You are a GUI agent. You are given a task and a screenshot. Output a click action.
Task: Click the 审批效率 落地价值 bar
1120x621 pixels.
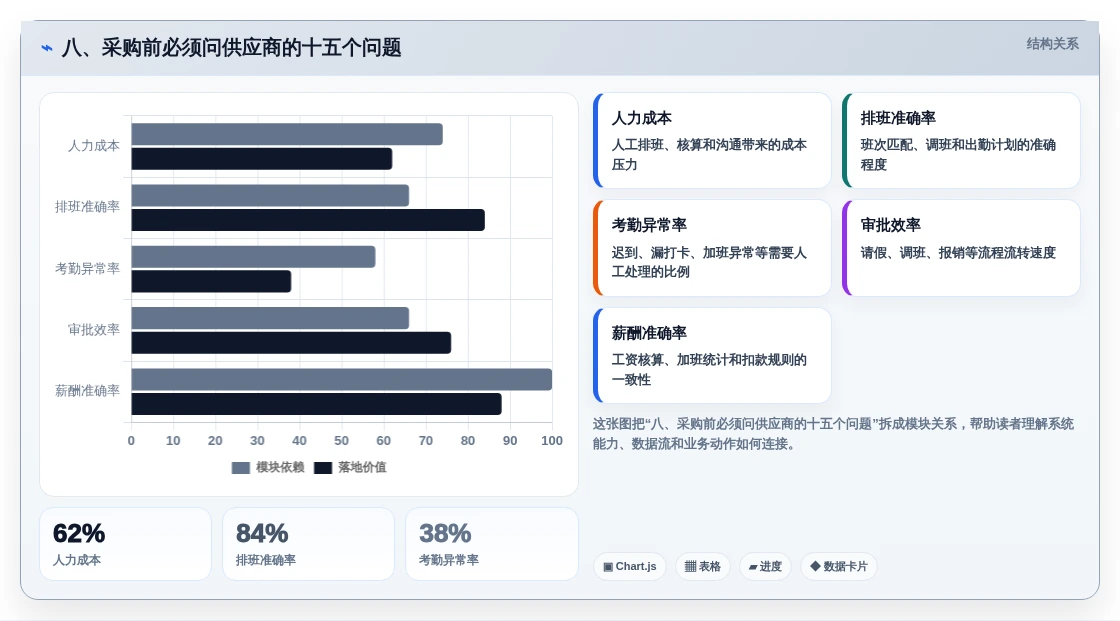click(291, 343)
